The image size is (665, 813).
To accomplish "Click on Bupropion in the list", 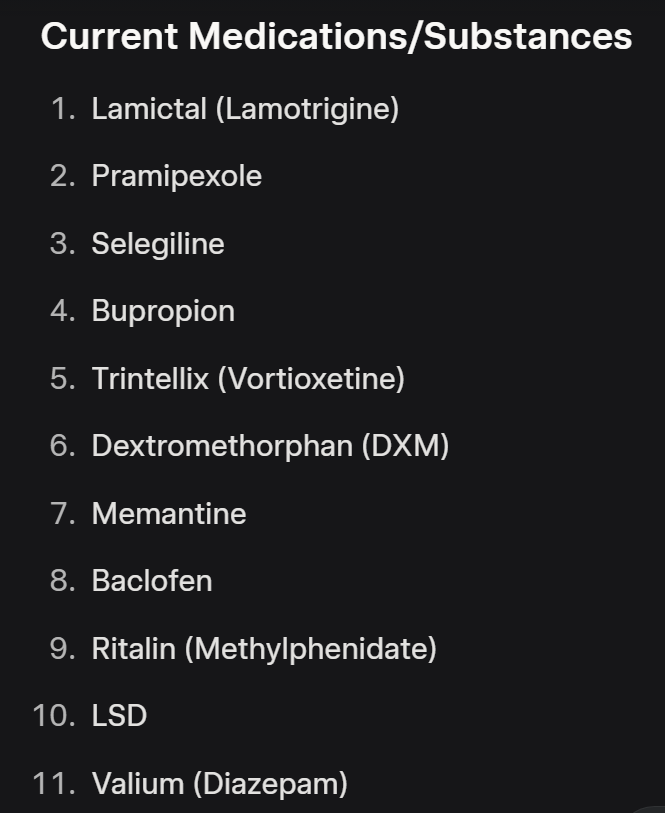I will (163, 311).
